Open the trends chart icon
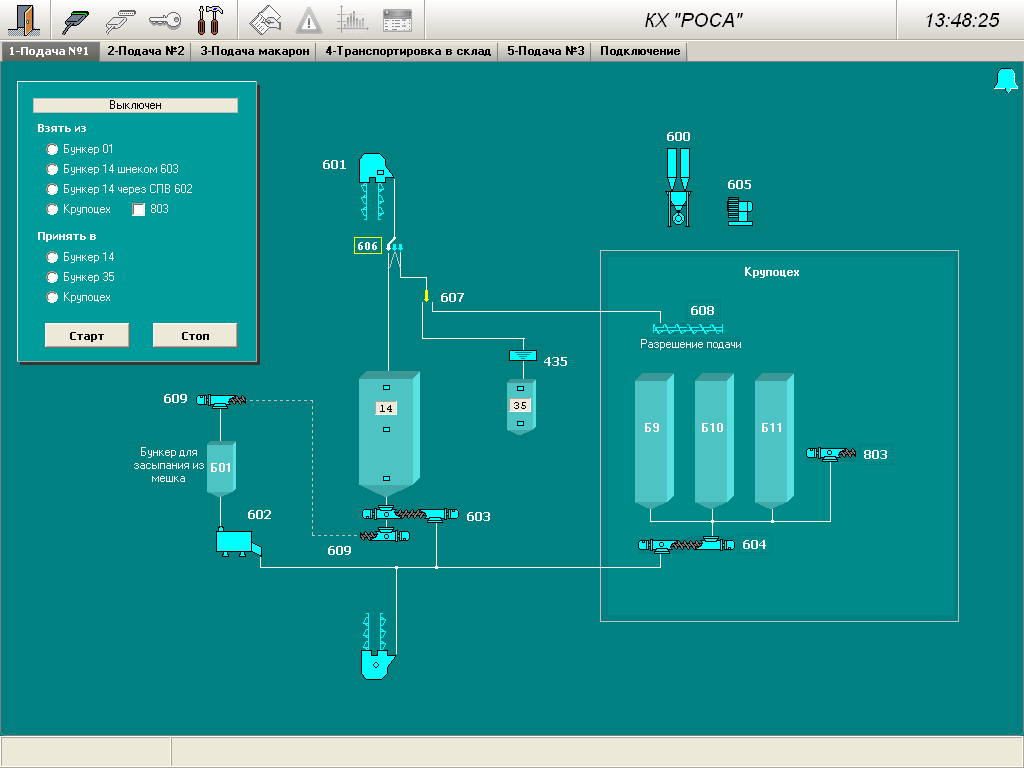This screenshot has width=1024, height=768. point(352,20)
